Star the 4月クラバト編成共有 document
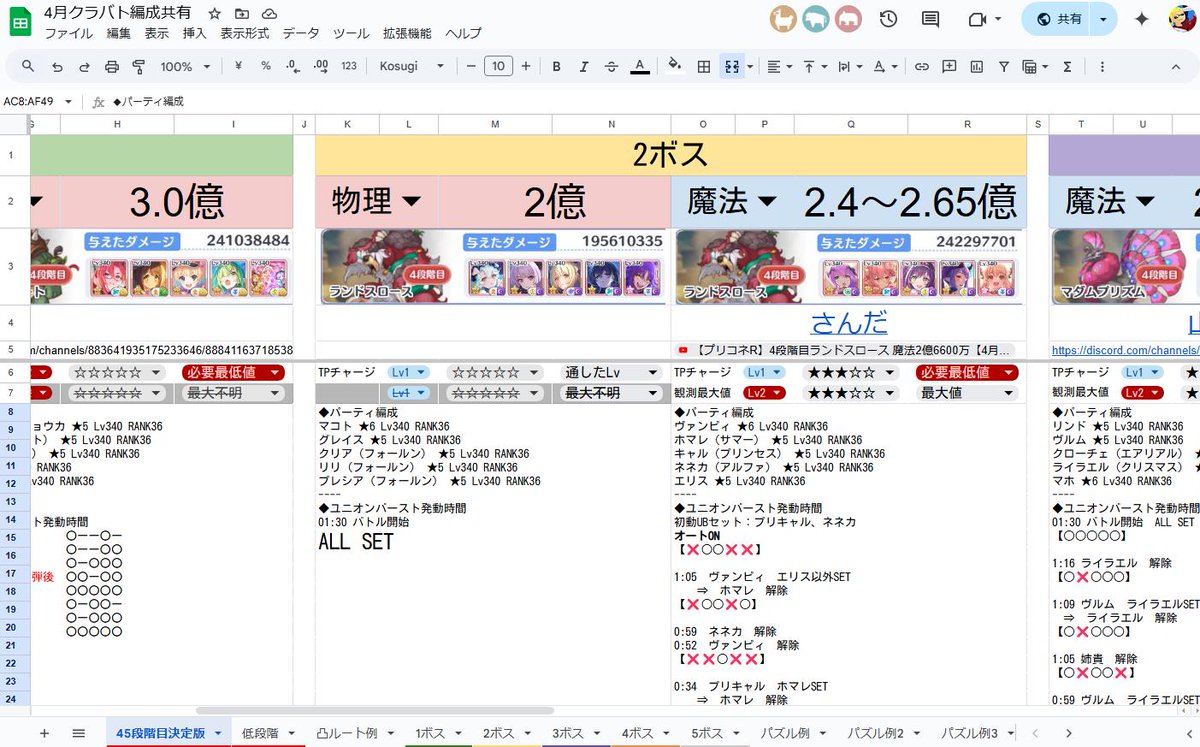 tap(214, 14)
